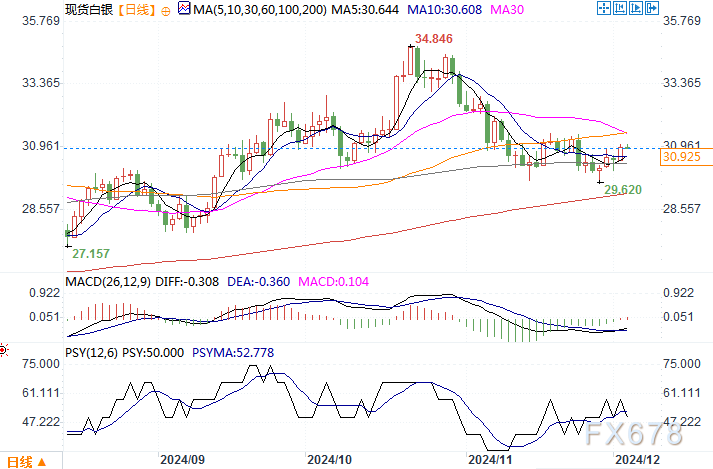Click the 27.157 low price label
This screenshot has height=469, width=713.
click(x=91, y=254)
